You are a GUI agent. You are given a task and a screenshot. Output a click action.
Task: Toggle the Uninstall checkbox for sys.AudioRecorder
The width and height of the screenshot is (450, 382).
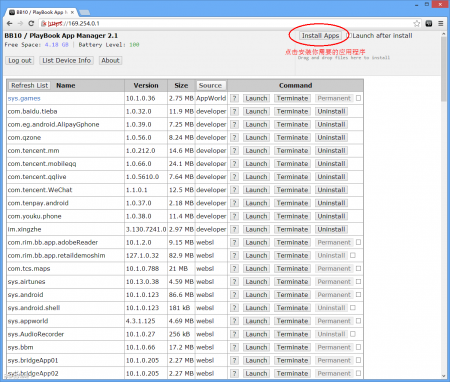(x=353, y=334)
